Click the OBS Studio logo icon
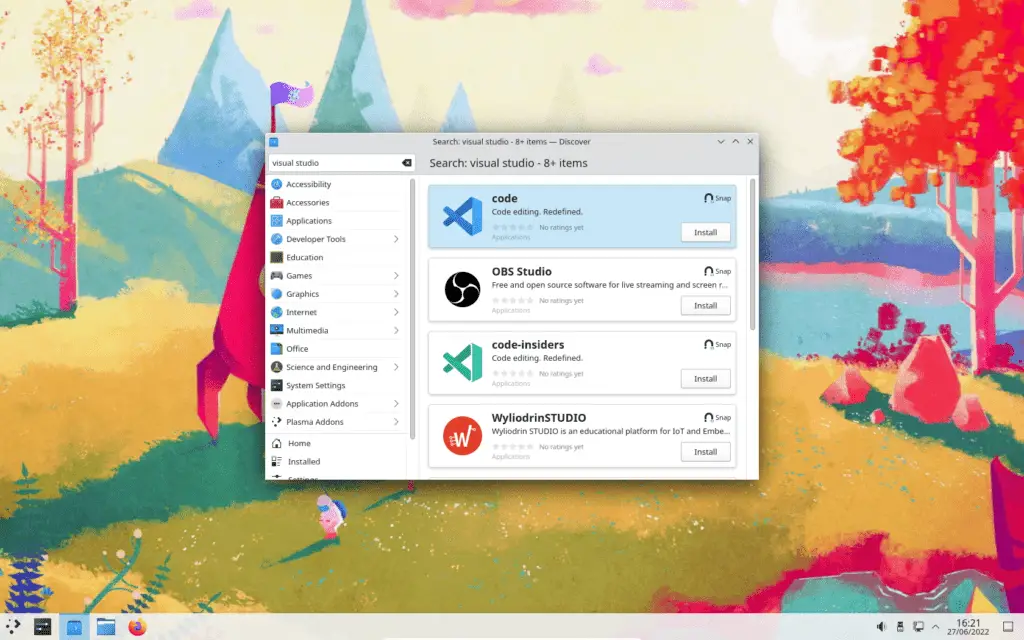This screenshot has height=640, width=1024. [462, 290]
